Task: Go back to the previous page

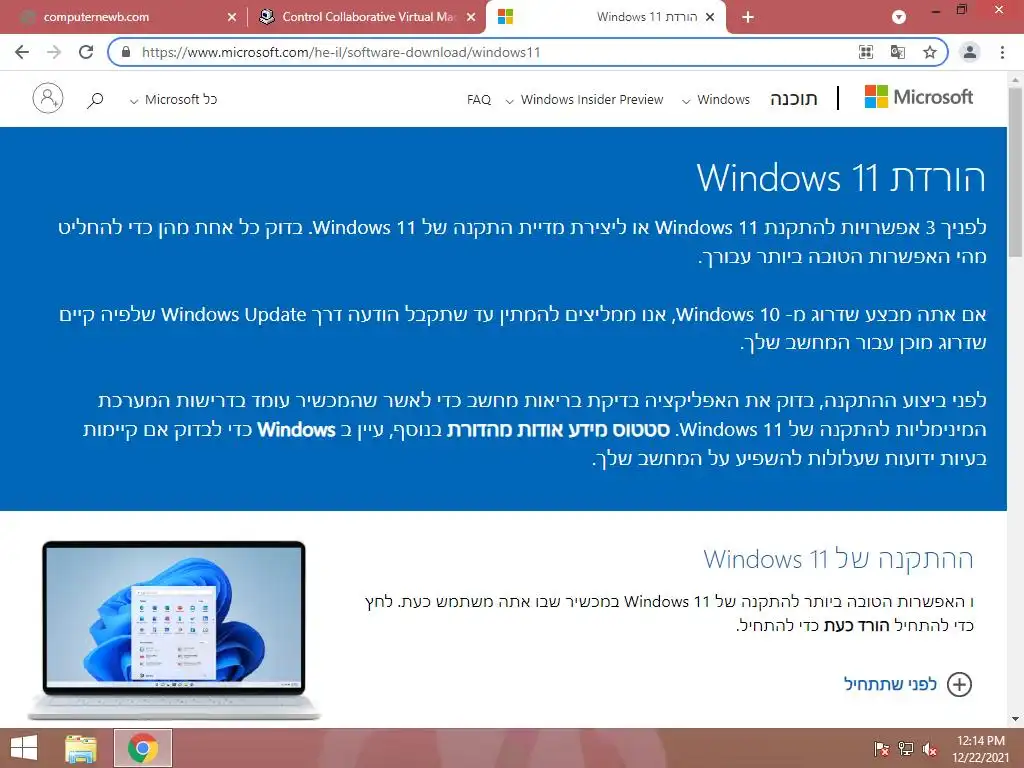Action: 22,52
